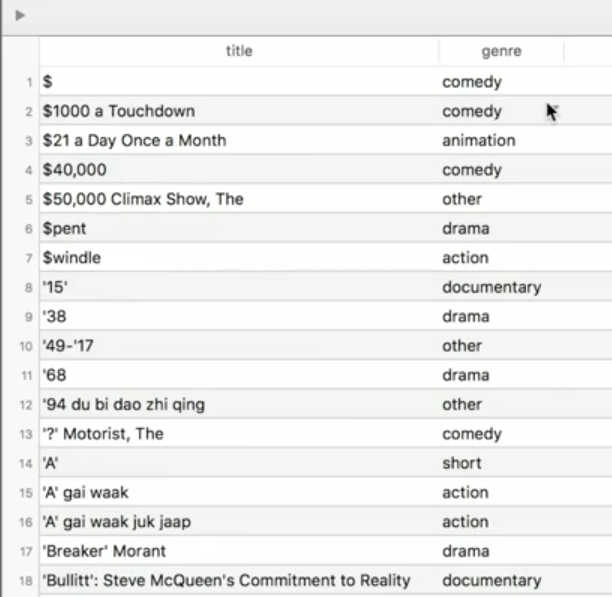
Task: Click the genre column header
Action: coord(501,51)
